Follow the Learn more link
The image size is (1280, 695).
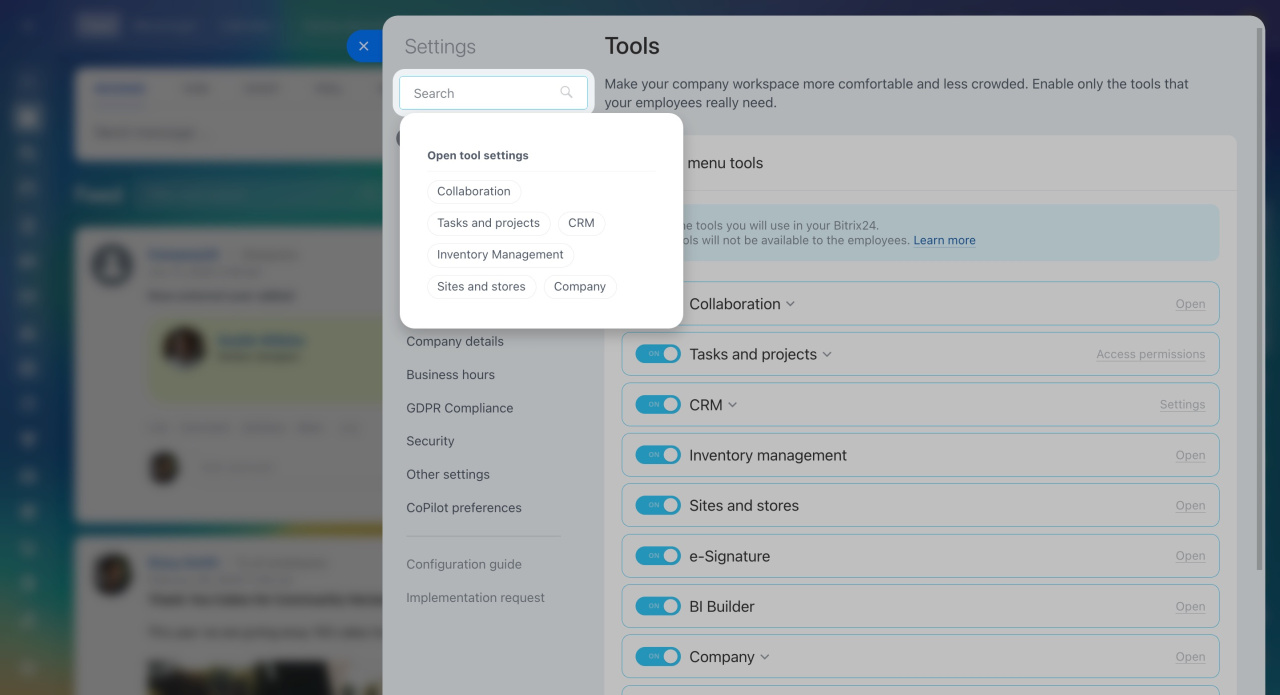point(944,240)
